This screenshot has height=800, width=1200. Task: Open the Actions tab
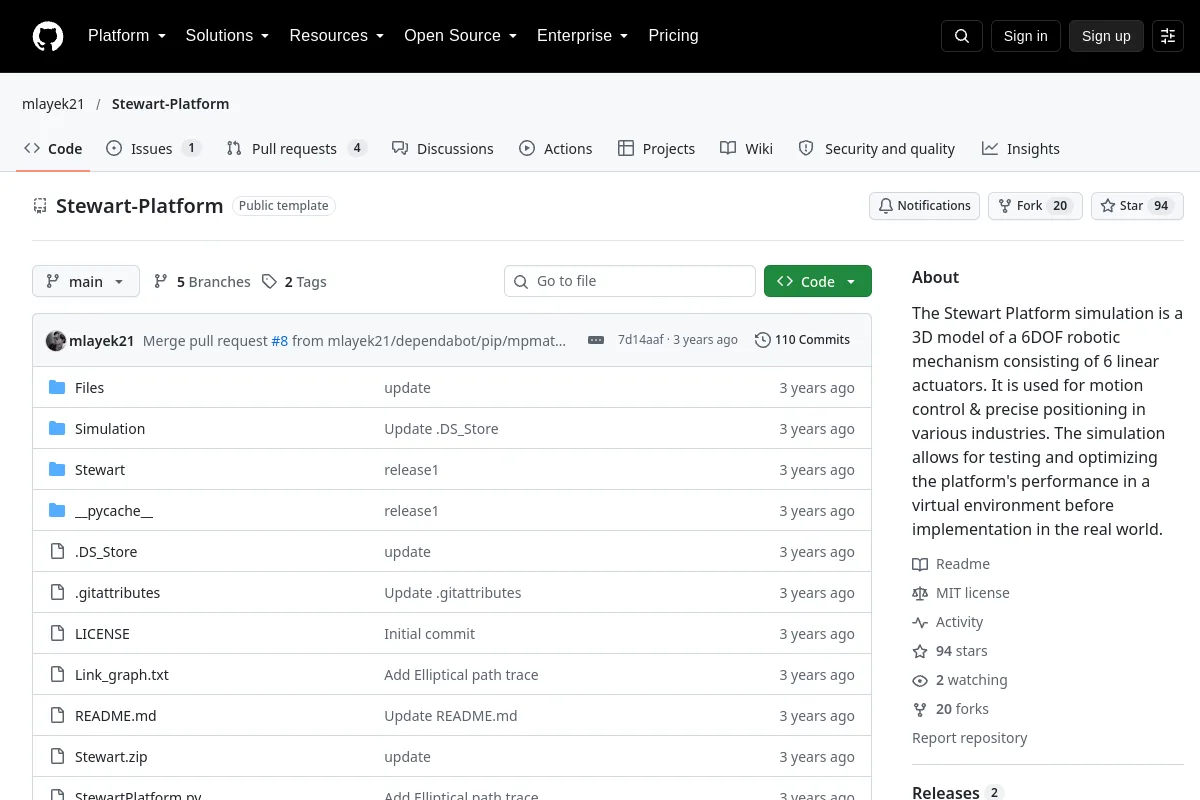pyautogui.click(x=556, y=149)
